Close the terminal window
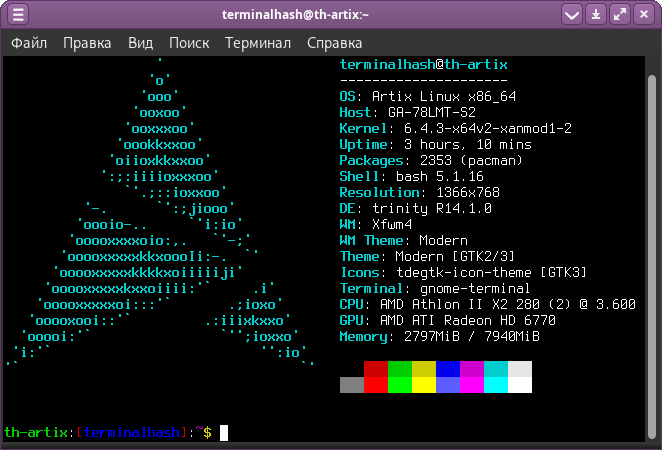Image resolution: width=662 pixels, height=450 pixels. (644, 15)
